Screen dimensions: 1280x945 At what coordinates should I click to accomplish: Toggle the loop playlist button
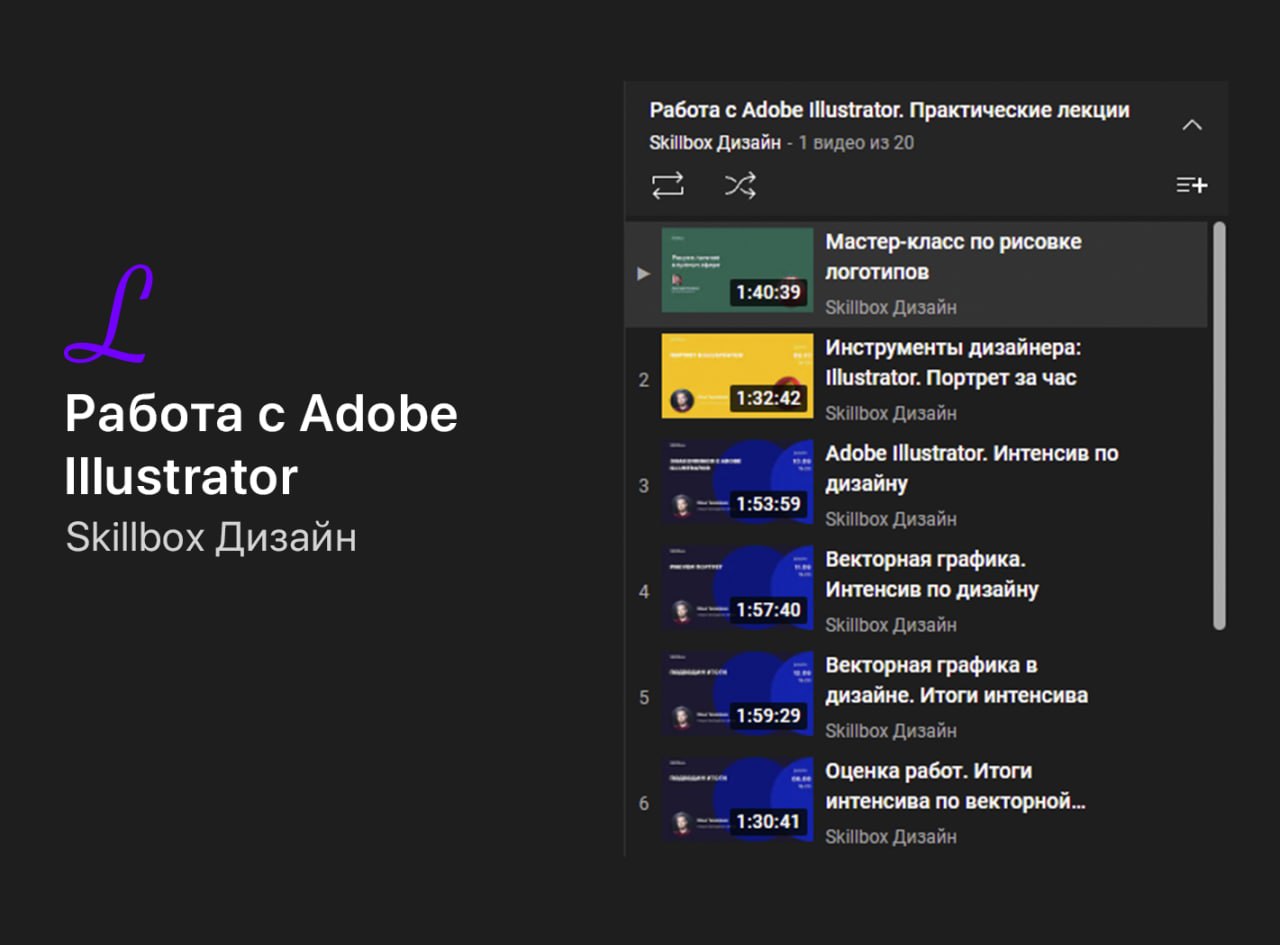tap(668, 185)
